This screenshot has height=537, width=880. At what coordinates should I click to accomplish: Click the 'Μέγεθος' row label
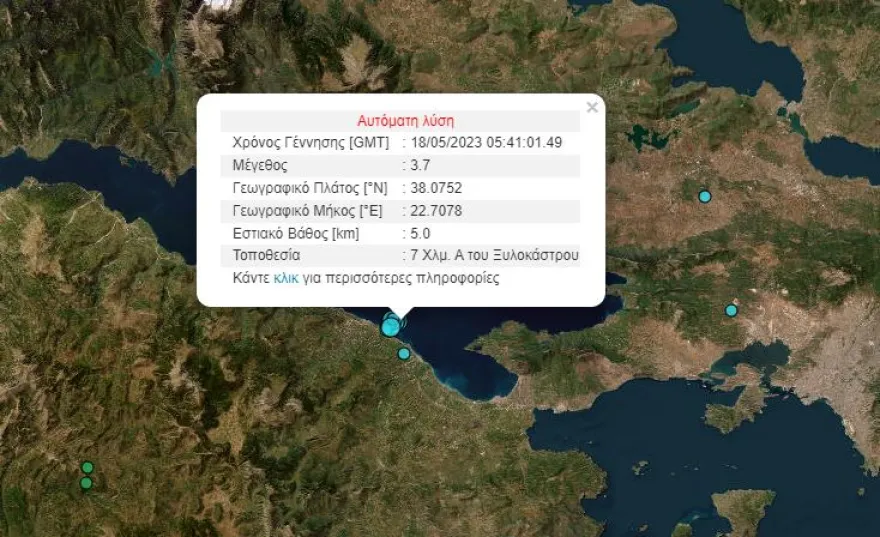click(259, 165)
